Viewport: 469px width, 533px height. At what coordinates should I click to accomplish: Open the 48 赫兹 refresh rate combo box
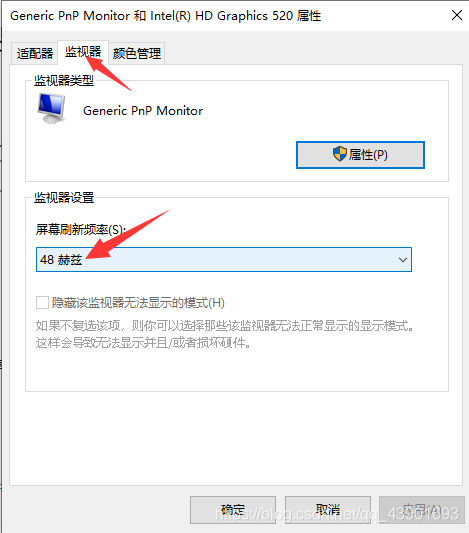tap(224, 260)
